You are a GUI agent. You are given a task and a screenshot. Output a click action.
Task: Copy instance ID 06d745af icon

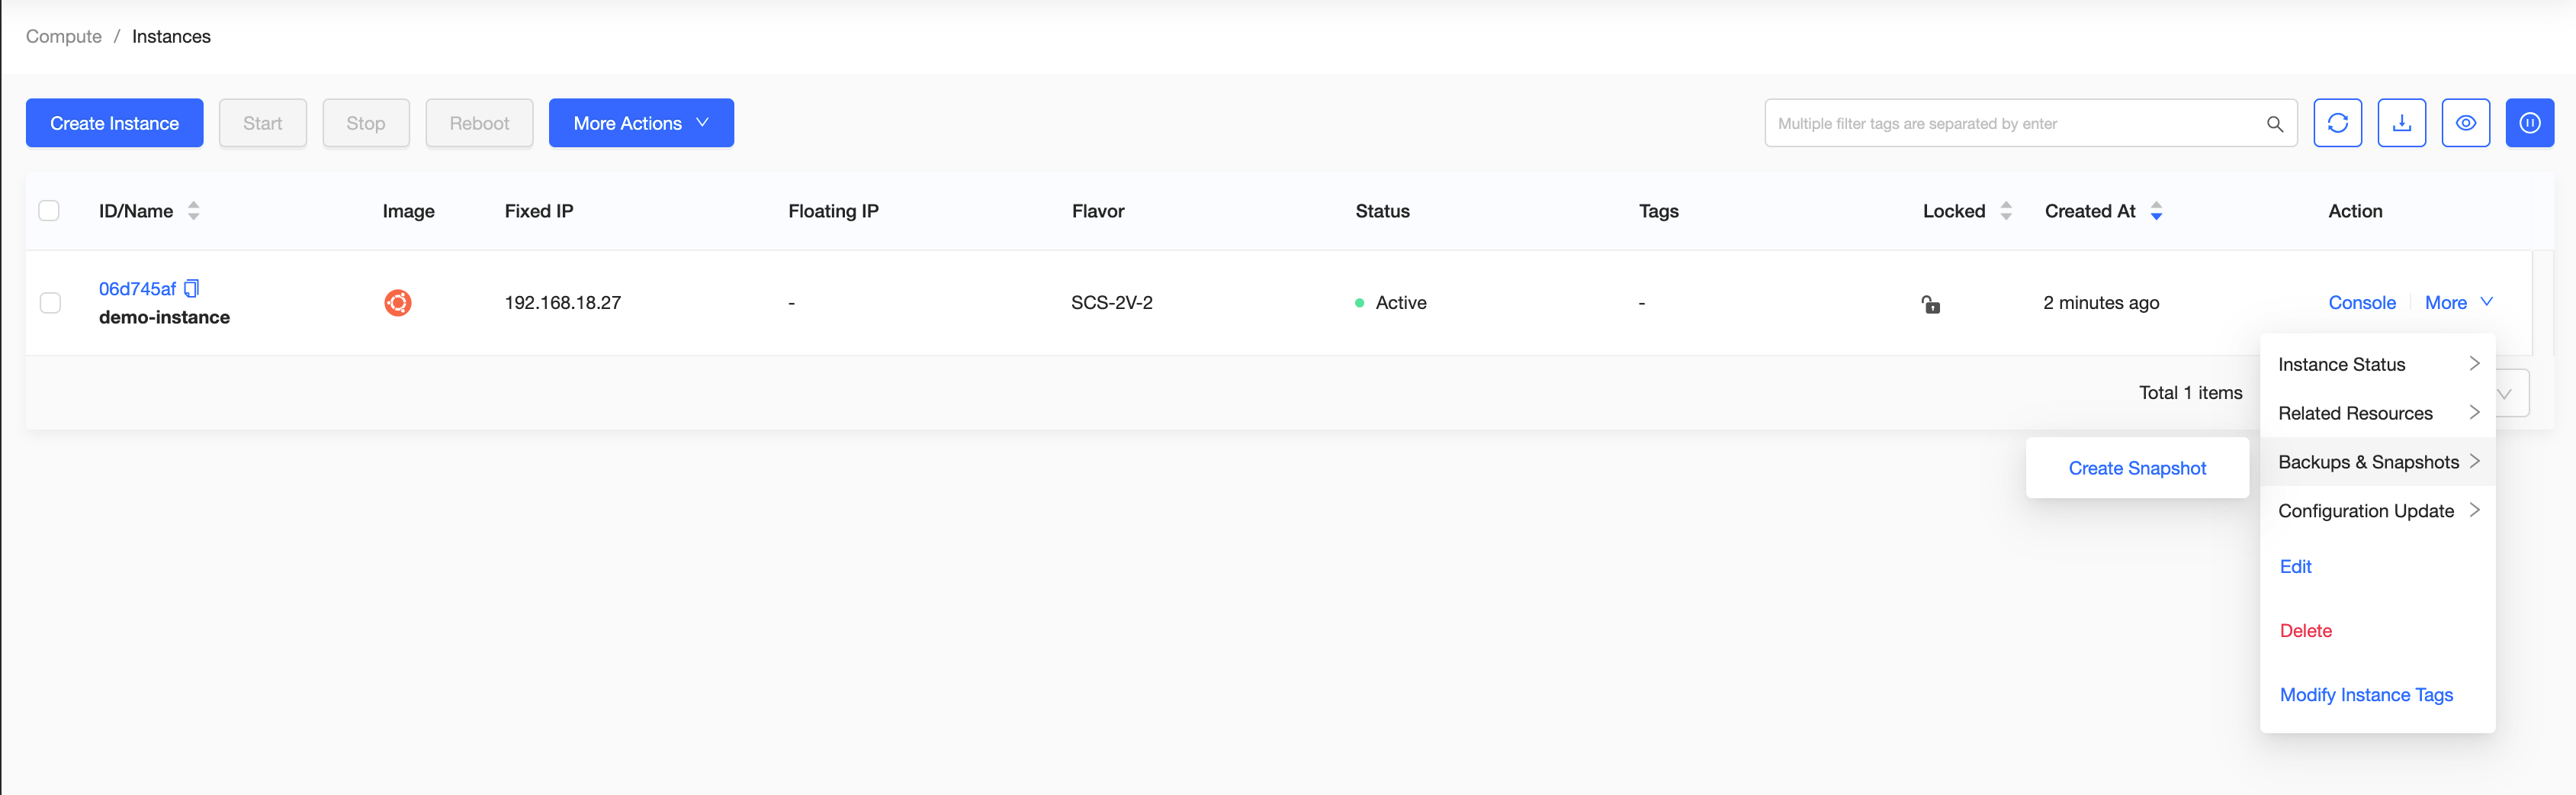tap(192, 289)
